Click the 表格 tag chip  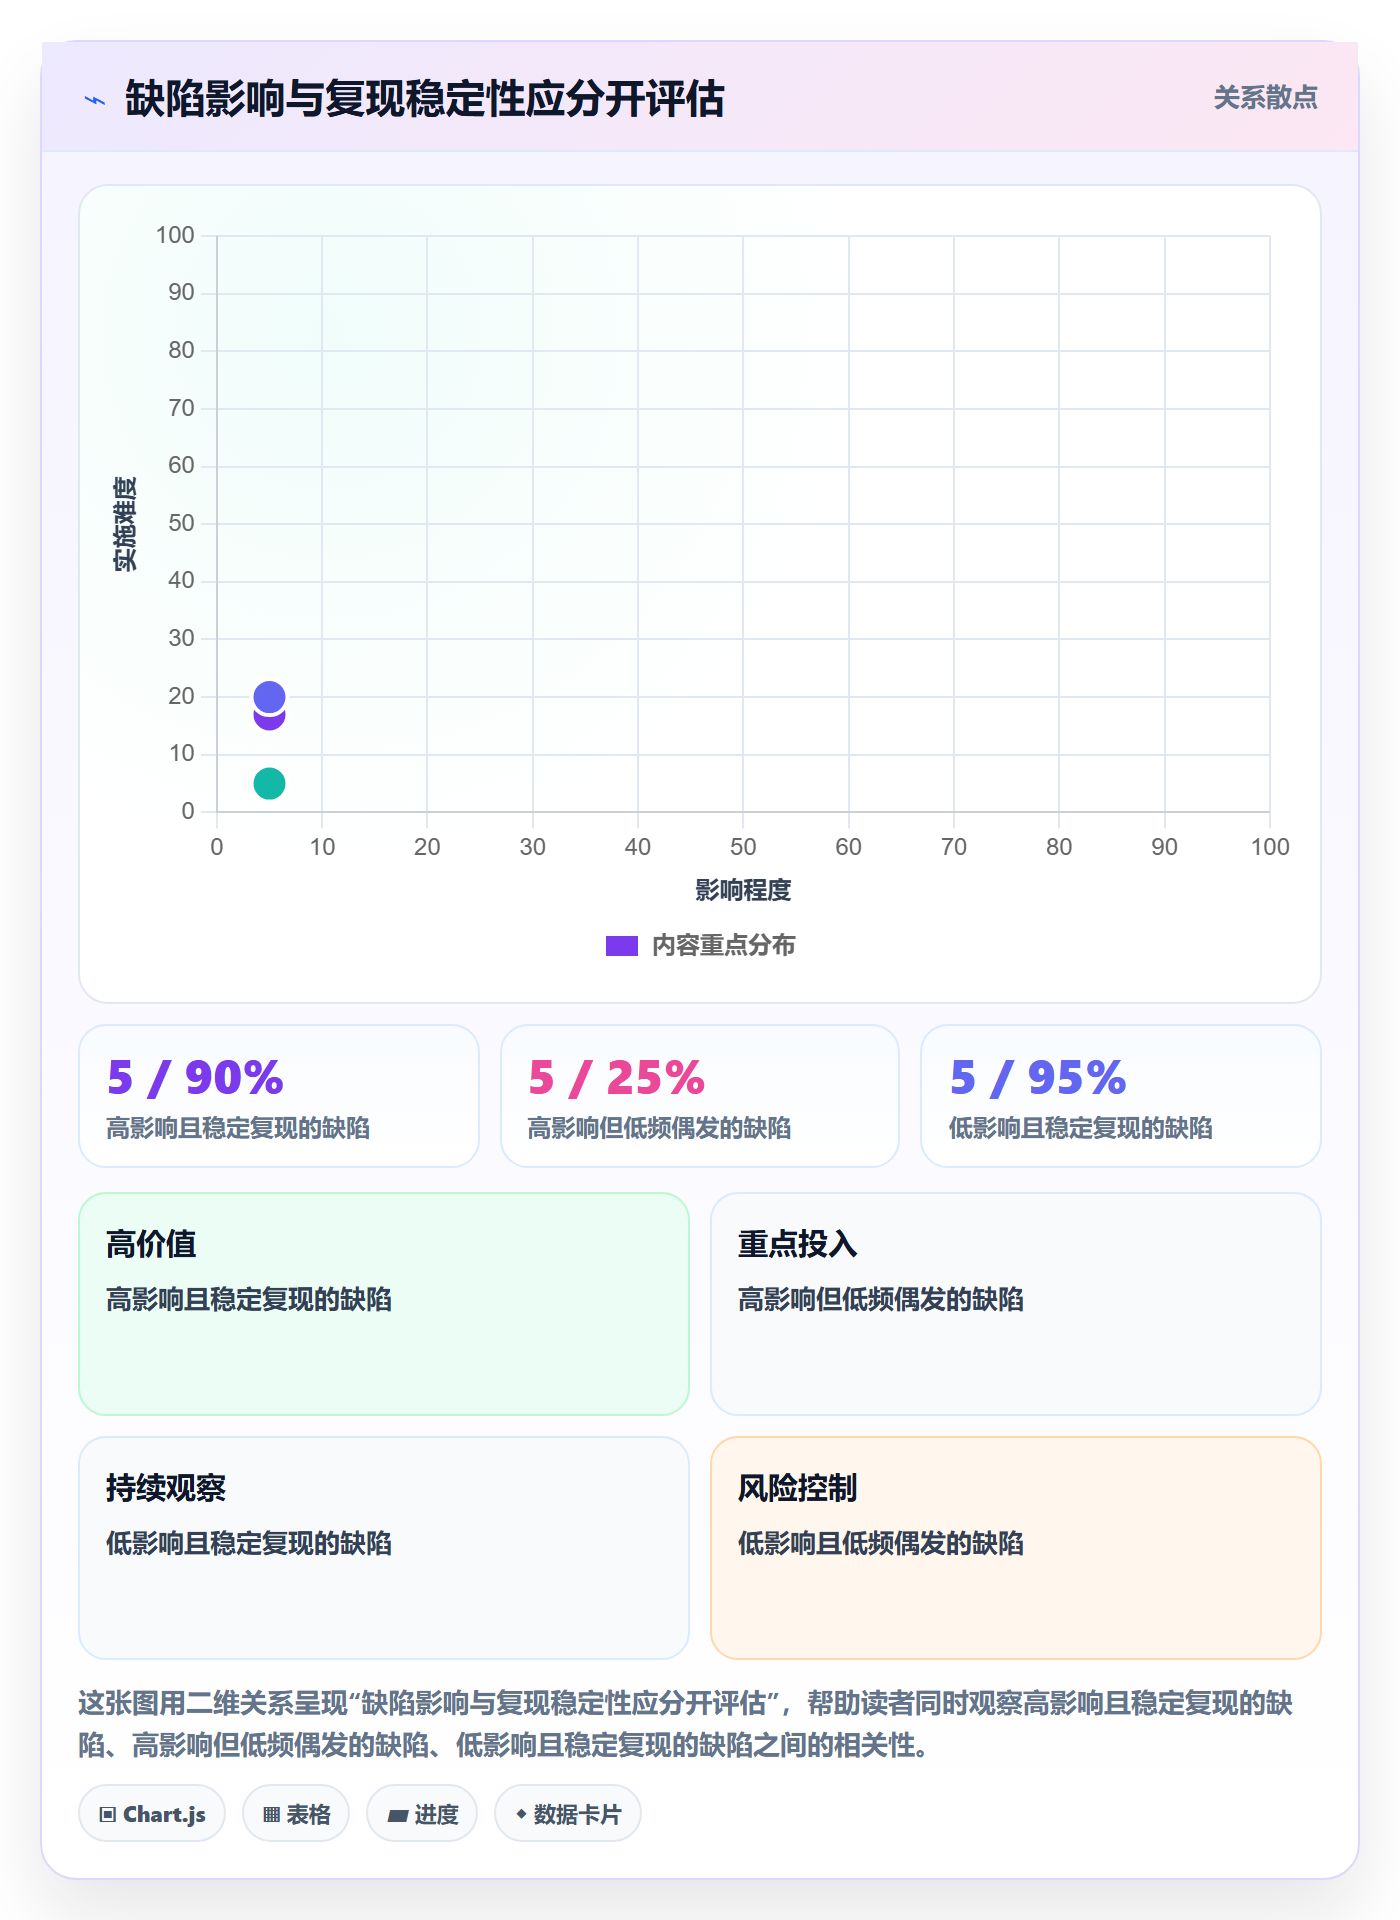pyautogui.click(x=296, y=1814)
